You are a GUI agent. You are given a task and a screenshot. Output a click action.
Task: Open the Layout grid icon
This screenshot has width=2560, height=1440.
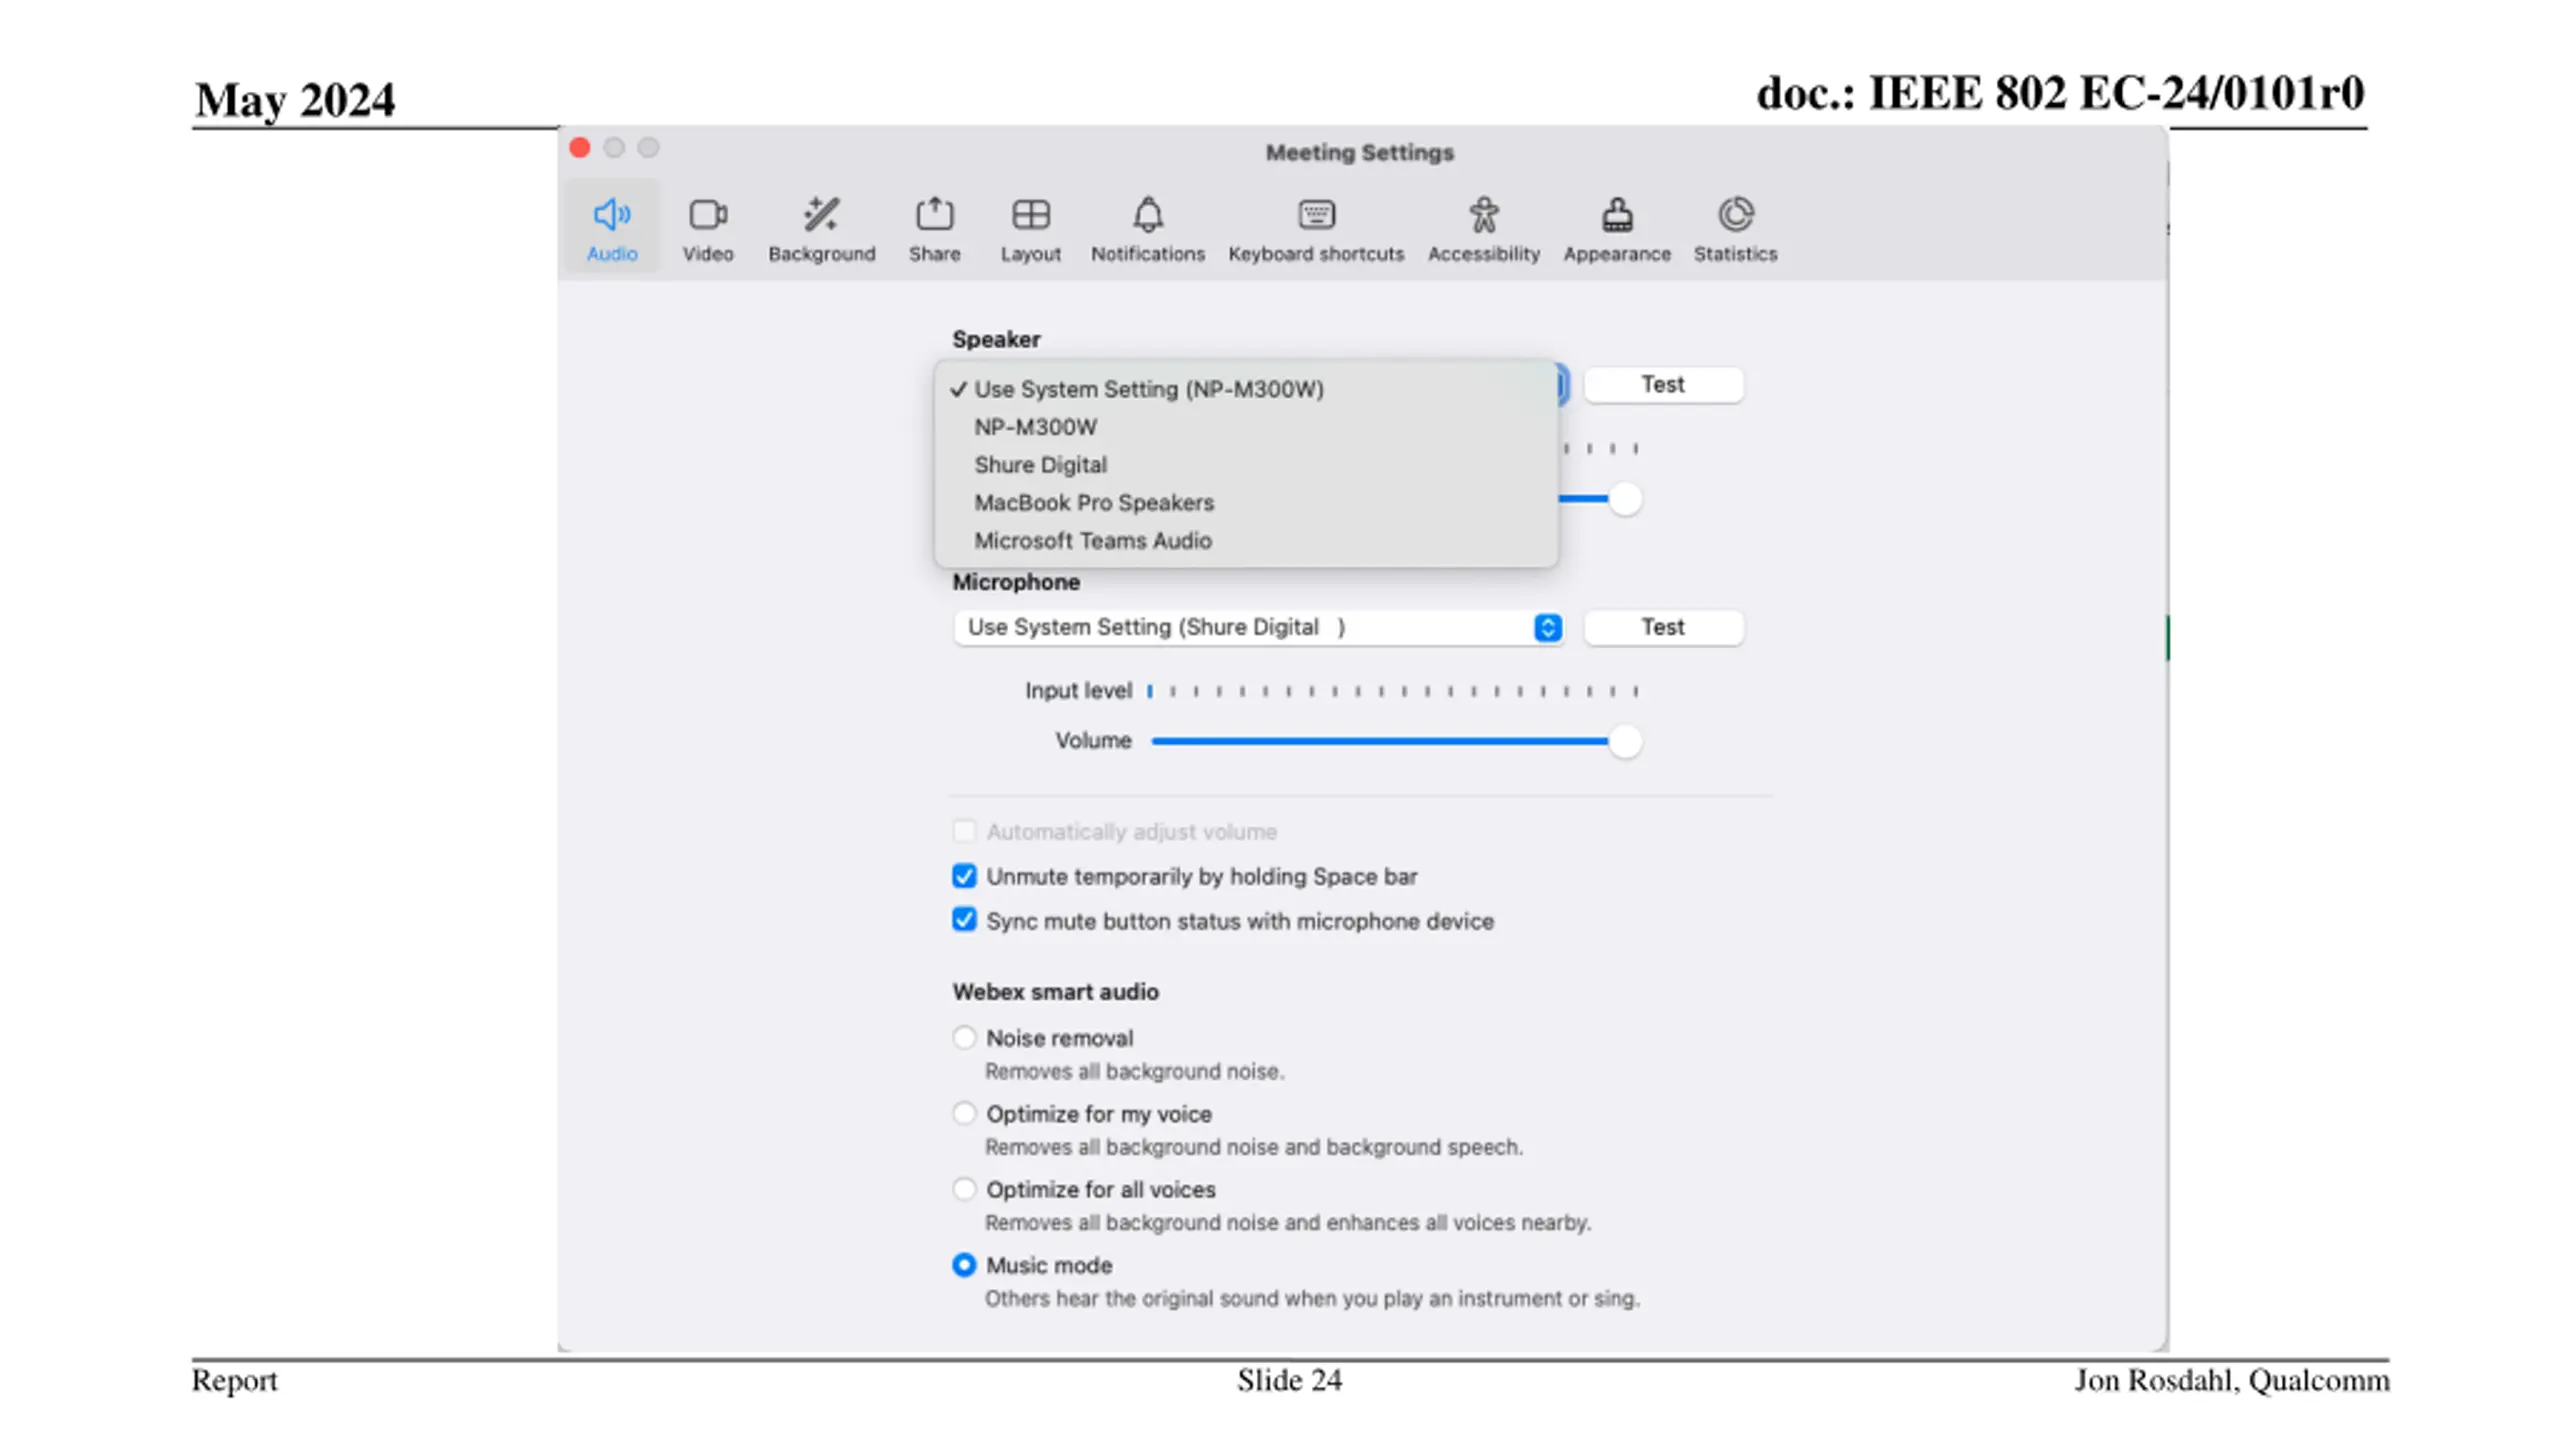click(1030, 214)
